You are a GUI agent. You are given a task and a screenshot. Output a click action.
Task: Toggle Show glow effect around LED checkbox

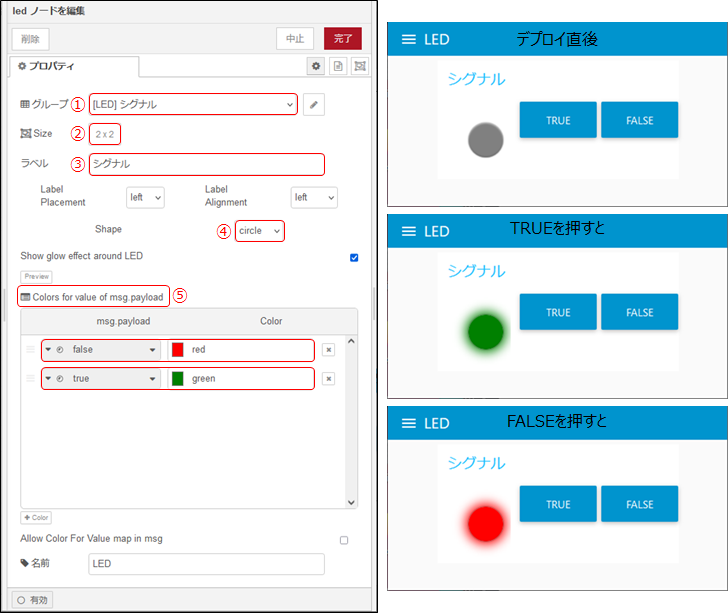pos(354,257)
